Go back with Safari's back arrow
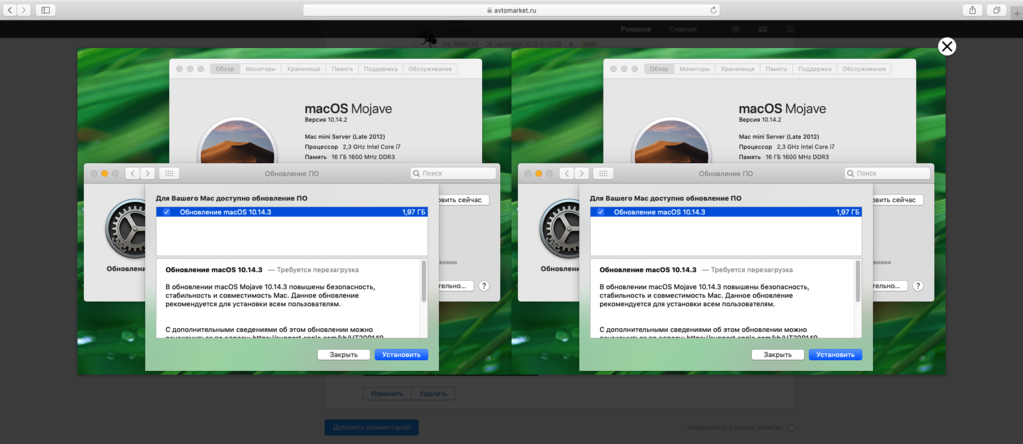 click(11, 10)
